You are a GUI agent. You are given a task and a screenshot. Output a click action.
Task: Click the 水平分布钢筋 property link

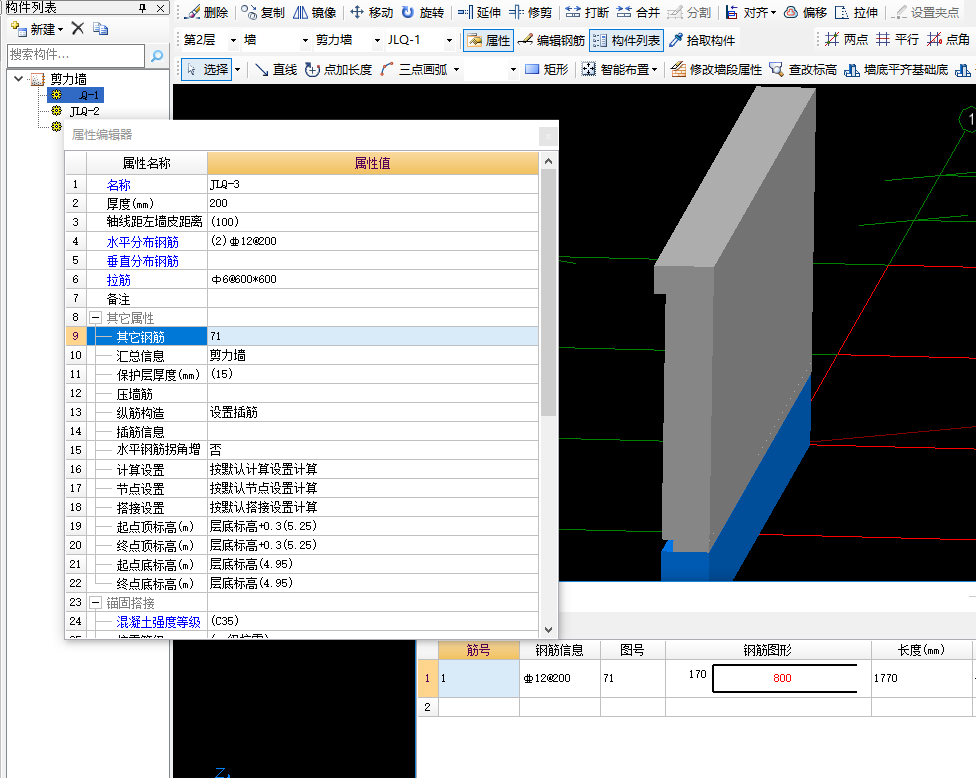143,241
